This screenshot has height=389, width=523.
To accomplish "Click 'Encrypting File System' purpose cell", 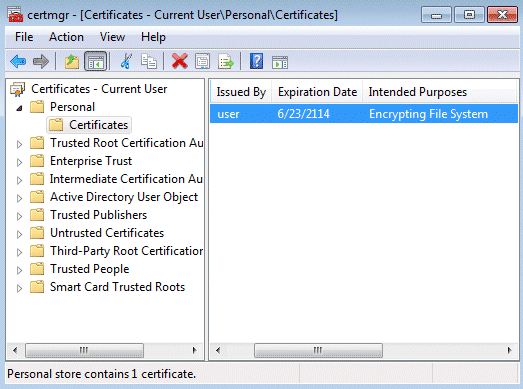I will click(428, 114).
